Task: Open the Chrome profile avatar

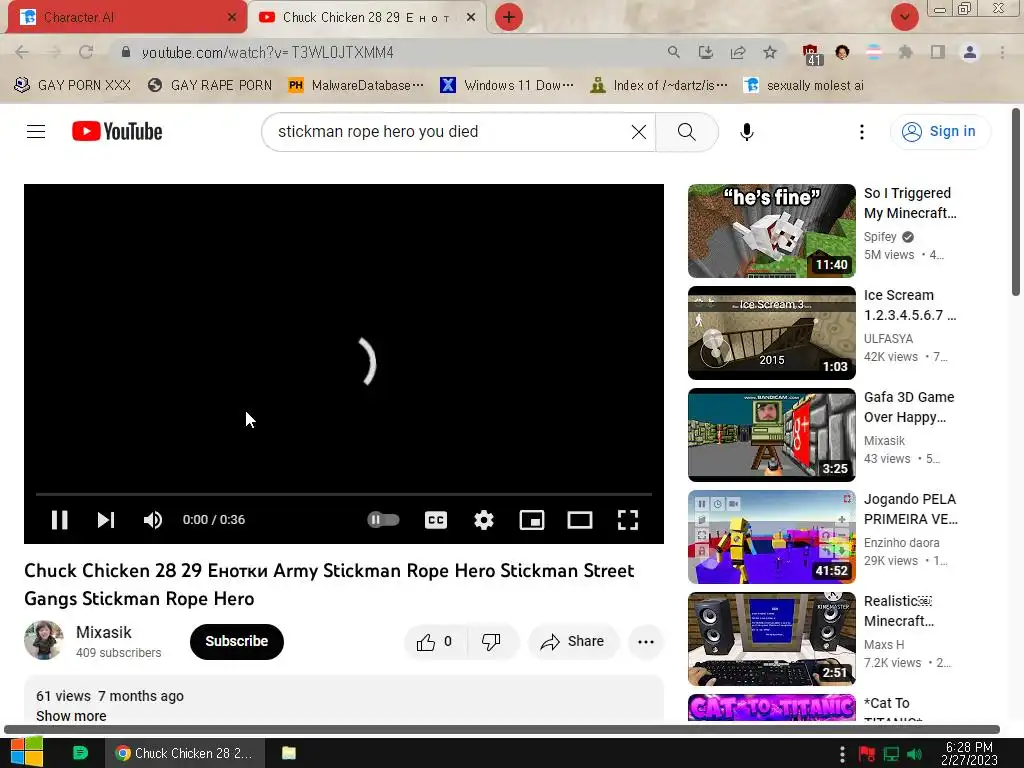Action: 970,52
